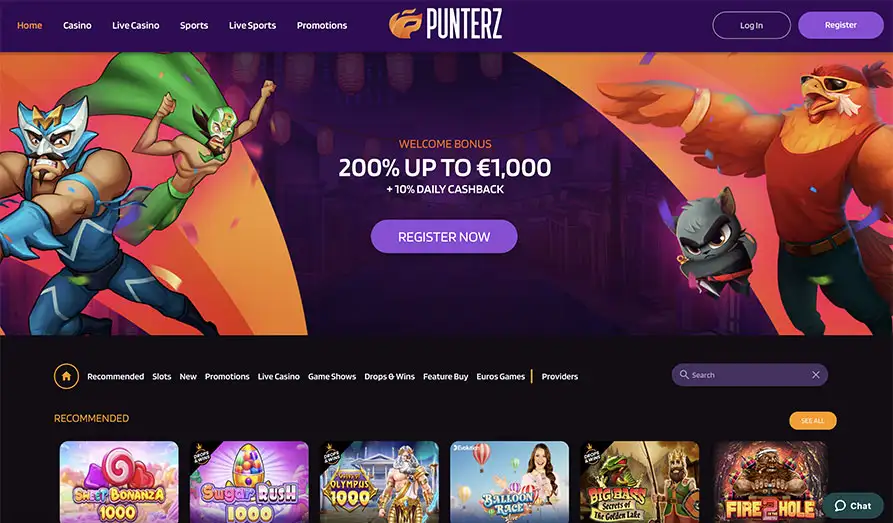
Task: Click the purple Register button in header
Action: (x=841, y=25)
